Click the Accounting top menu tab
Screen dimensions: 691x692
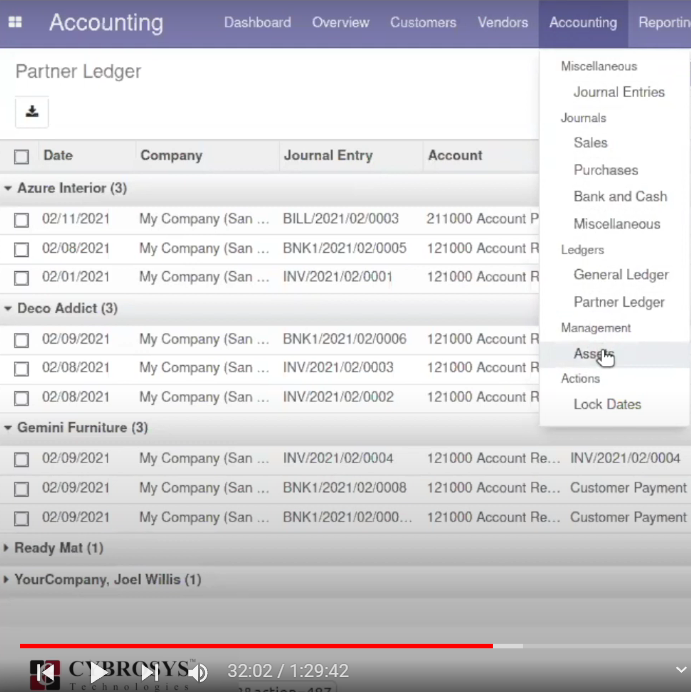coord(583,23)
